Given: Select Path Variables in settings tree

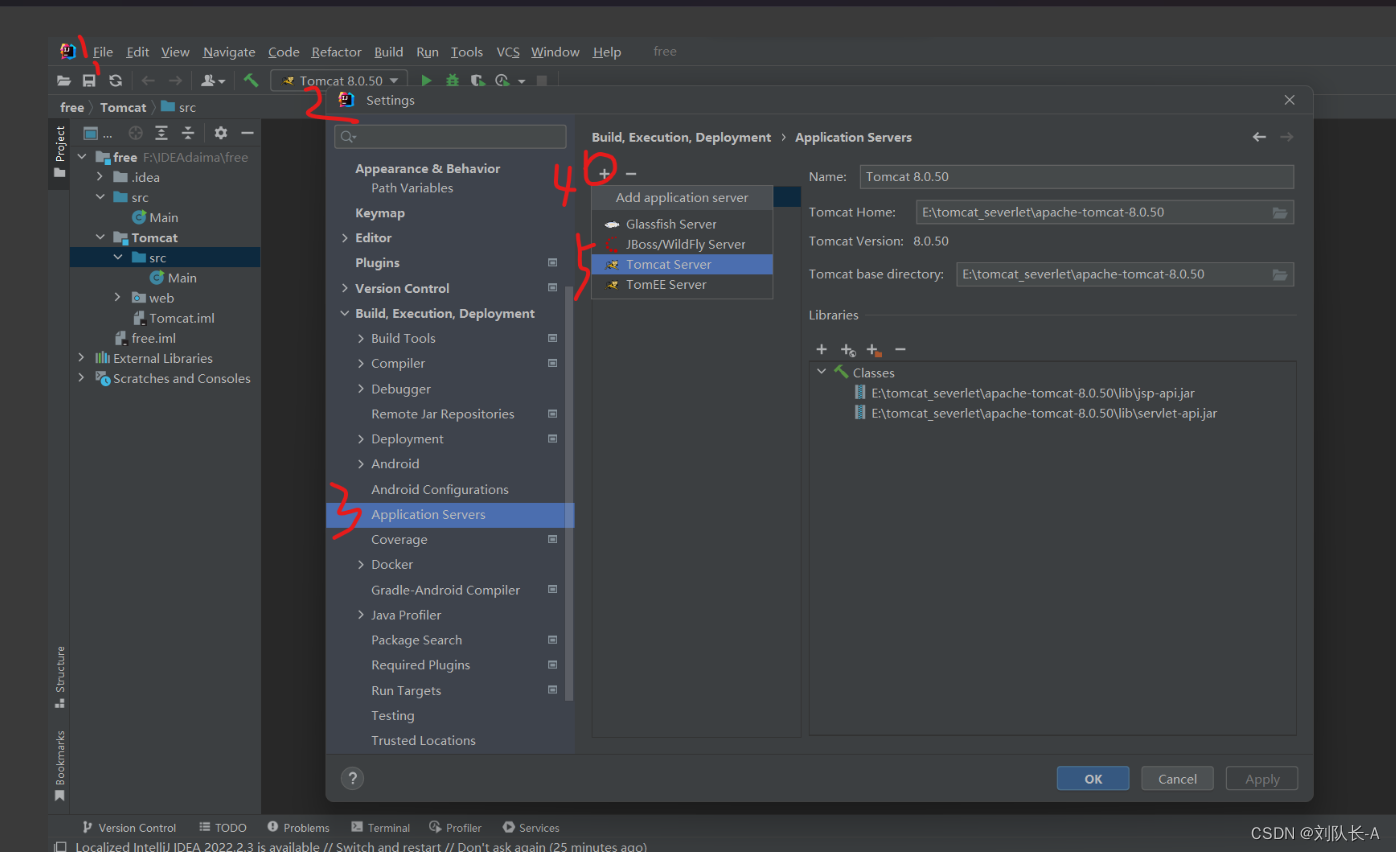Looking at the screenshot, I should tap(412, 188).
